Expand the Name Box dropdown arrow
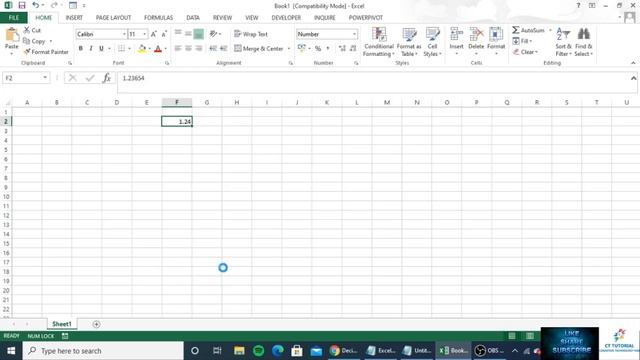Viewport: 640px width, 360px height. click(x=45, y=78)
